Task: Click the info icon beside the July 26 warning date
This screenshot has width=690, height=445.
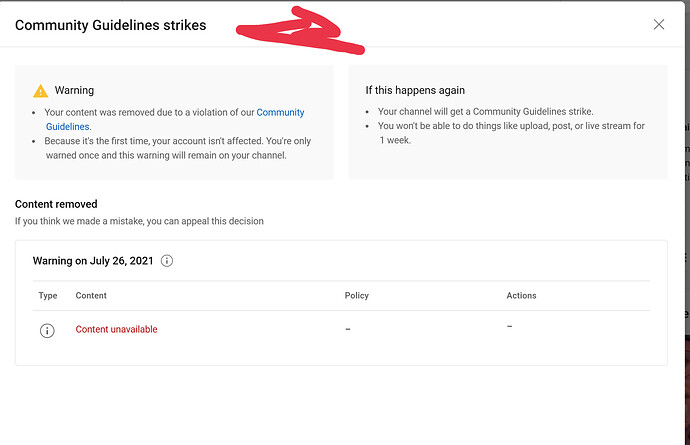Action: click(167, 261)
